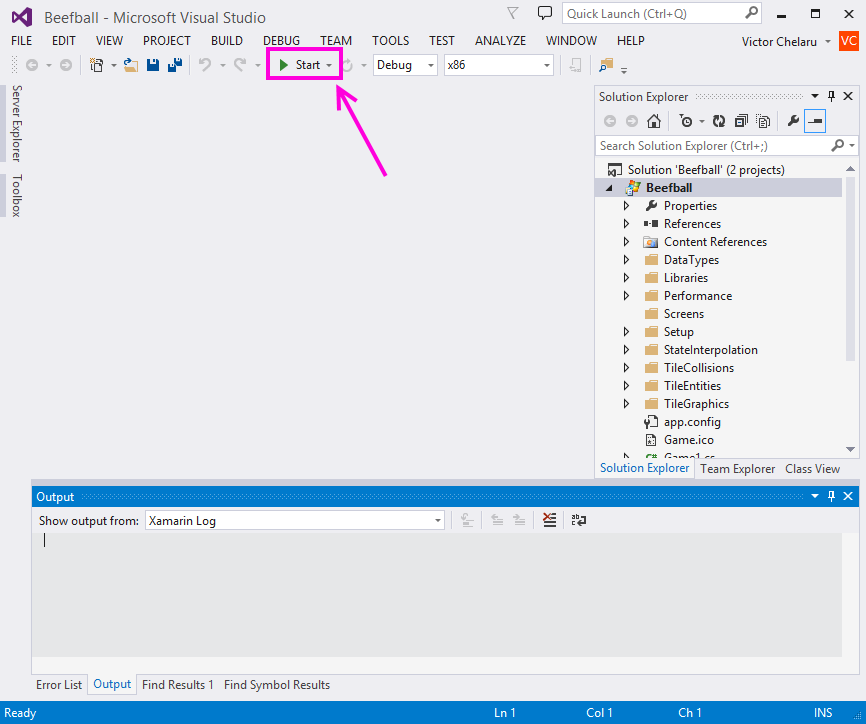
Task: Open project Properties using the wrench icon
Action: (x=793, y=121)
